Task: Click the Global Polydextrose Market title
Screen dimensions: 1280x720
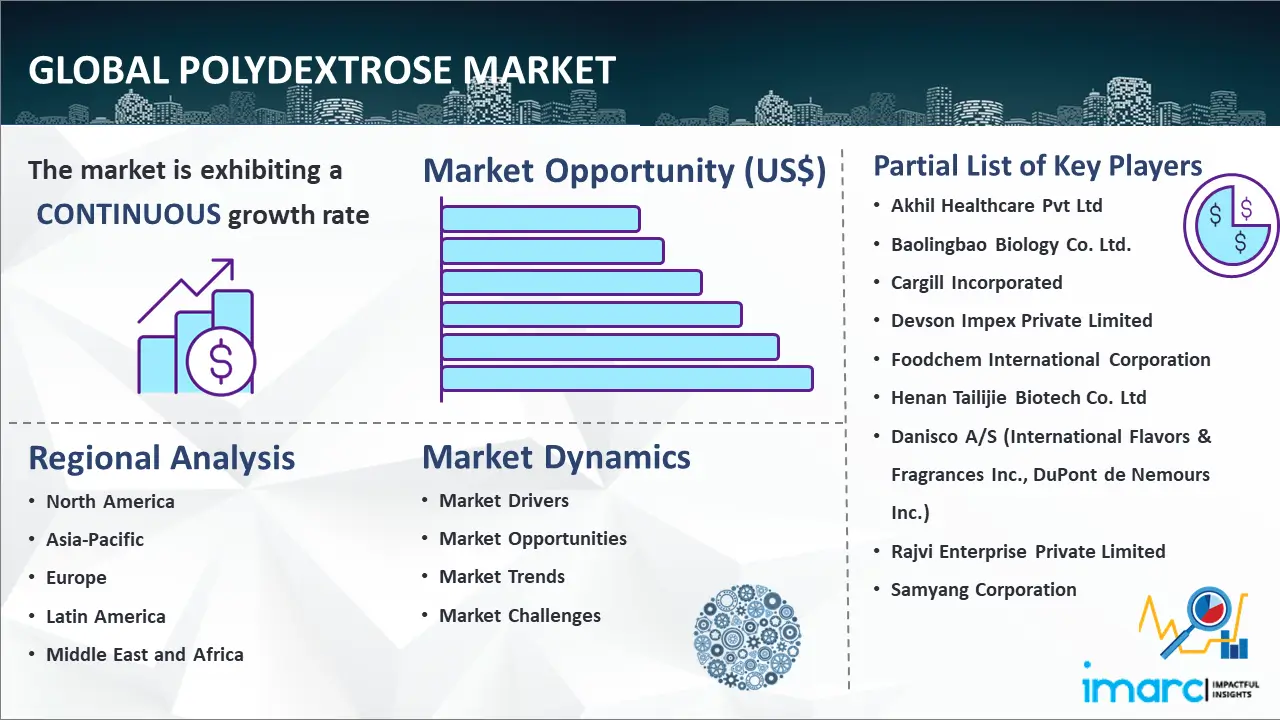Action: [322, 70]
